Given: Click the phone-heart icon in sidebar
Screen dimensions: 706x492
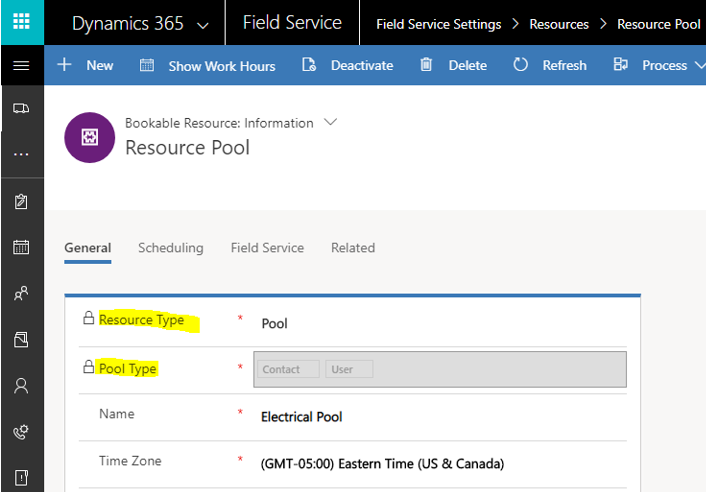Looking at the screenshot, I should pos(21,432).
